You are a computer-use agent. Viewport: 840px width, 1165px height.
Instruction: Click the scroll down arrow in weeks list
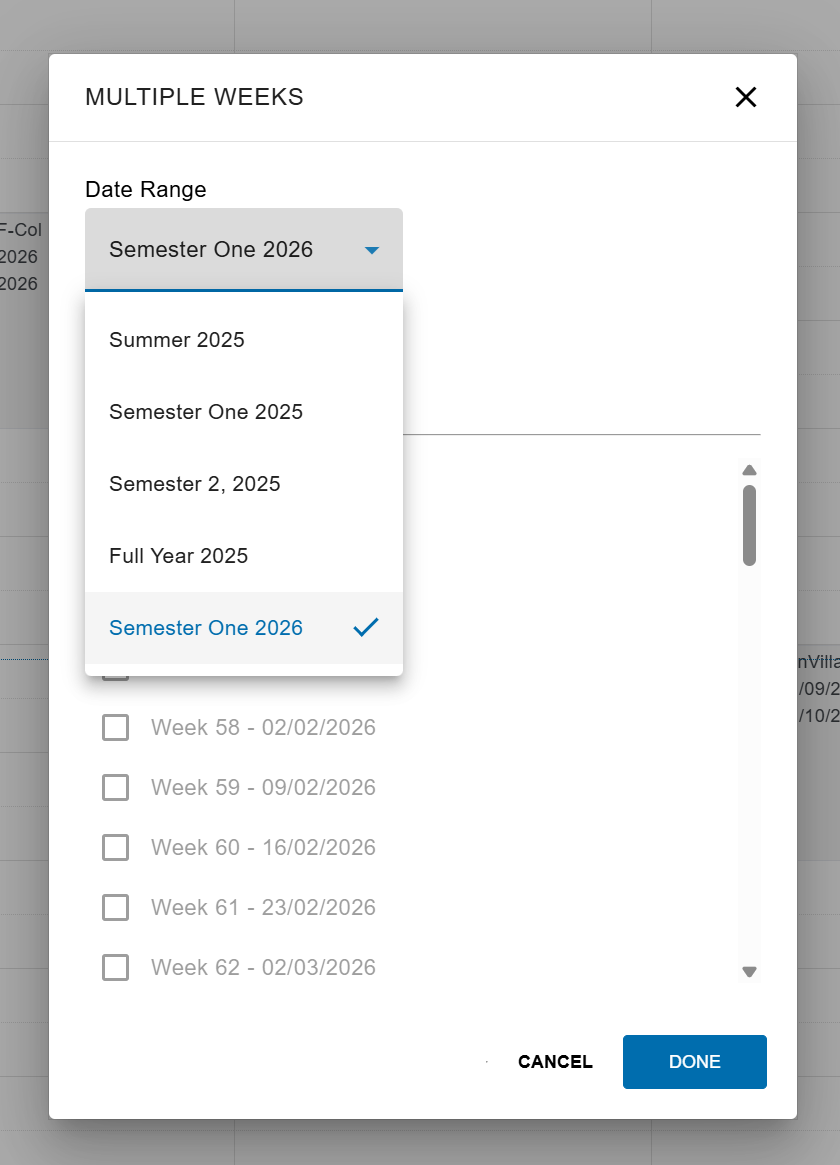tap(749, 972)
